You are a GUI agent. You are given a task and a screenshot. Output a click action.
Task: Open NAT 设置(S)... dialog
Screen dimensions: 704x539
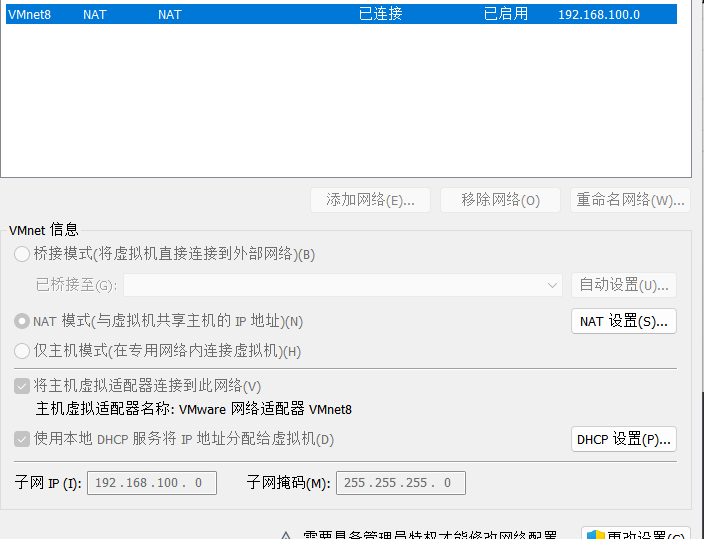pyautogui.click(x=624, y=321)
